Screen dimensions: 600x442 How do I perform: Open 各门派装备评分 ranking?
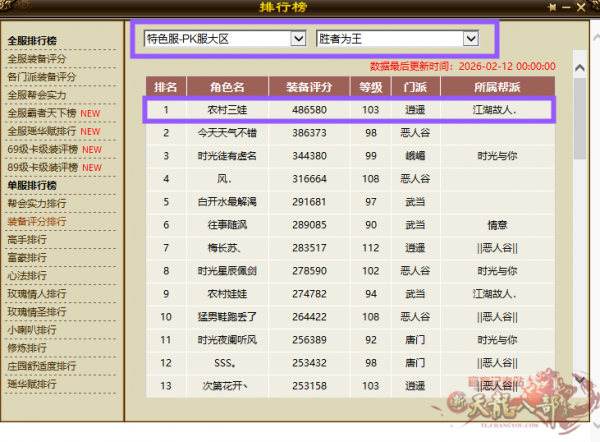pyautogui.click(x=41, y=77)
